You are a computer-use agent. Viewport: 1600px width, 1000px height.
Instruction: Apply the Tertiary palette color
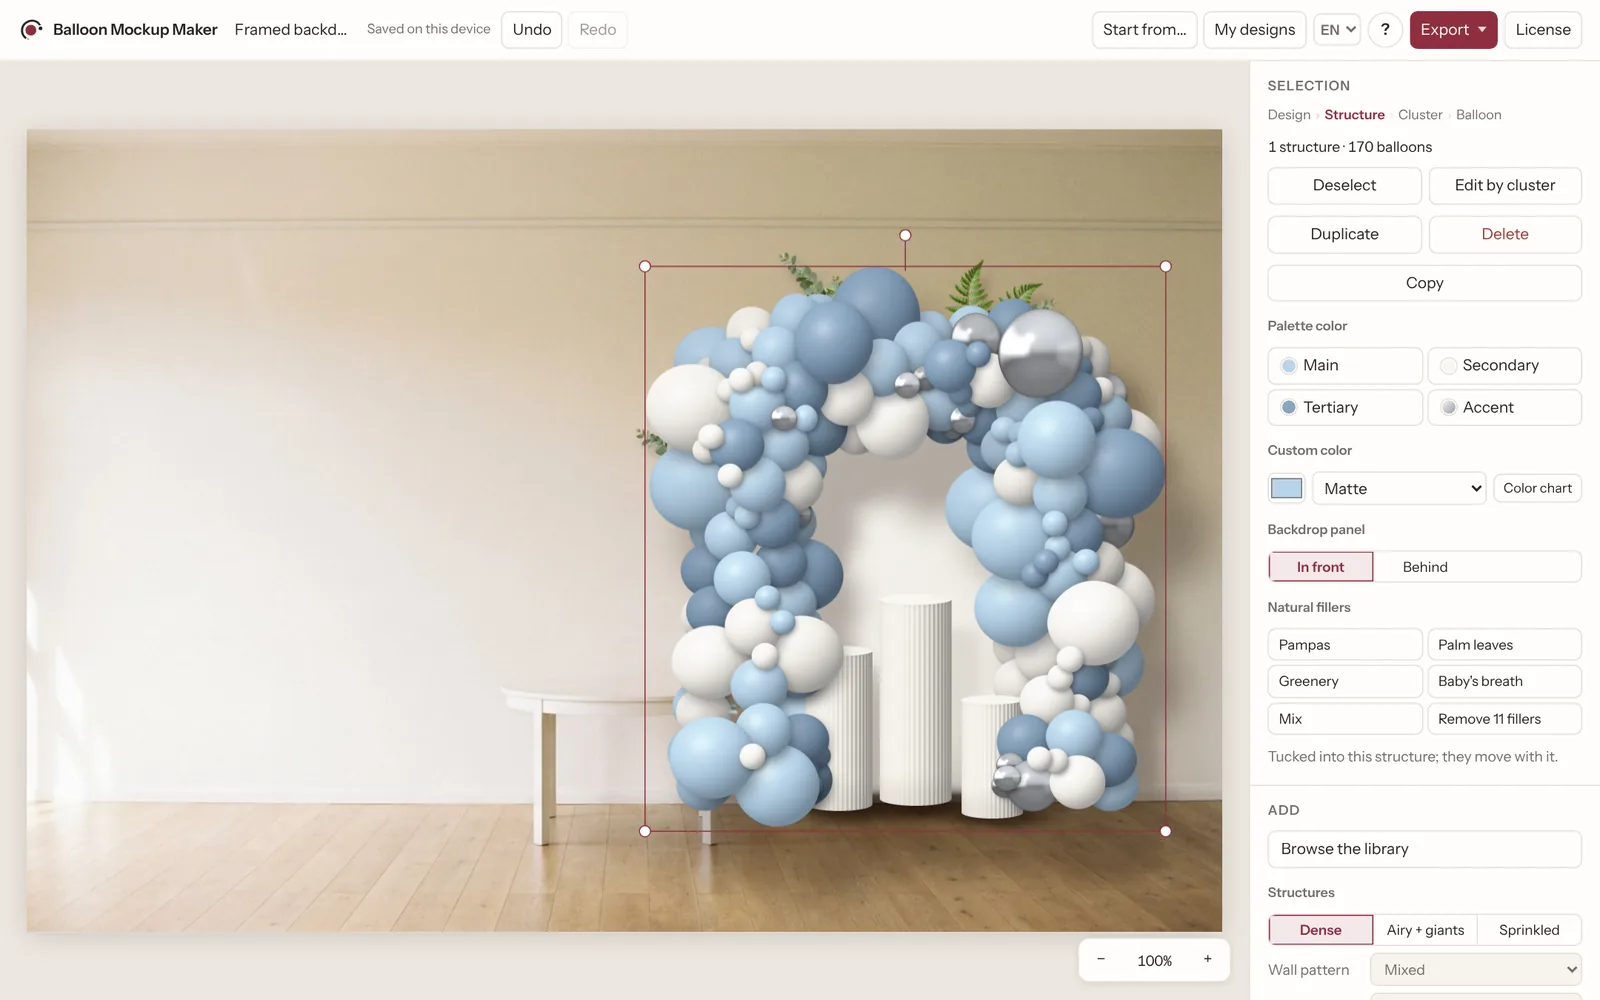[x=1345, y=408]
